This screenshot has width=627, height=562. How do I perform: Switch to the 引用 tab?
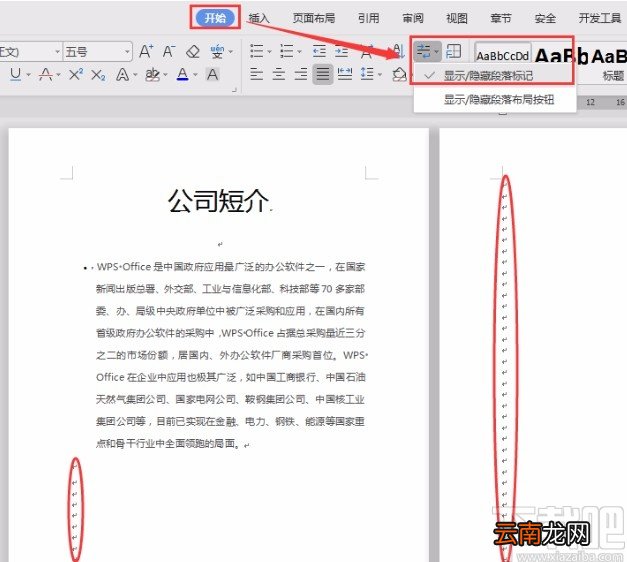point(368,18)
